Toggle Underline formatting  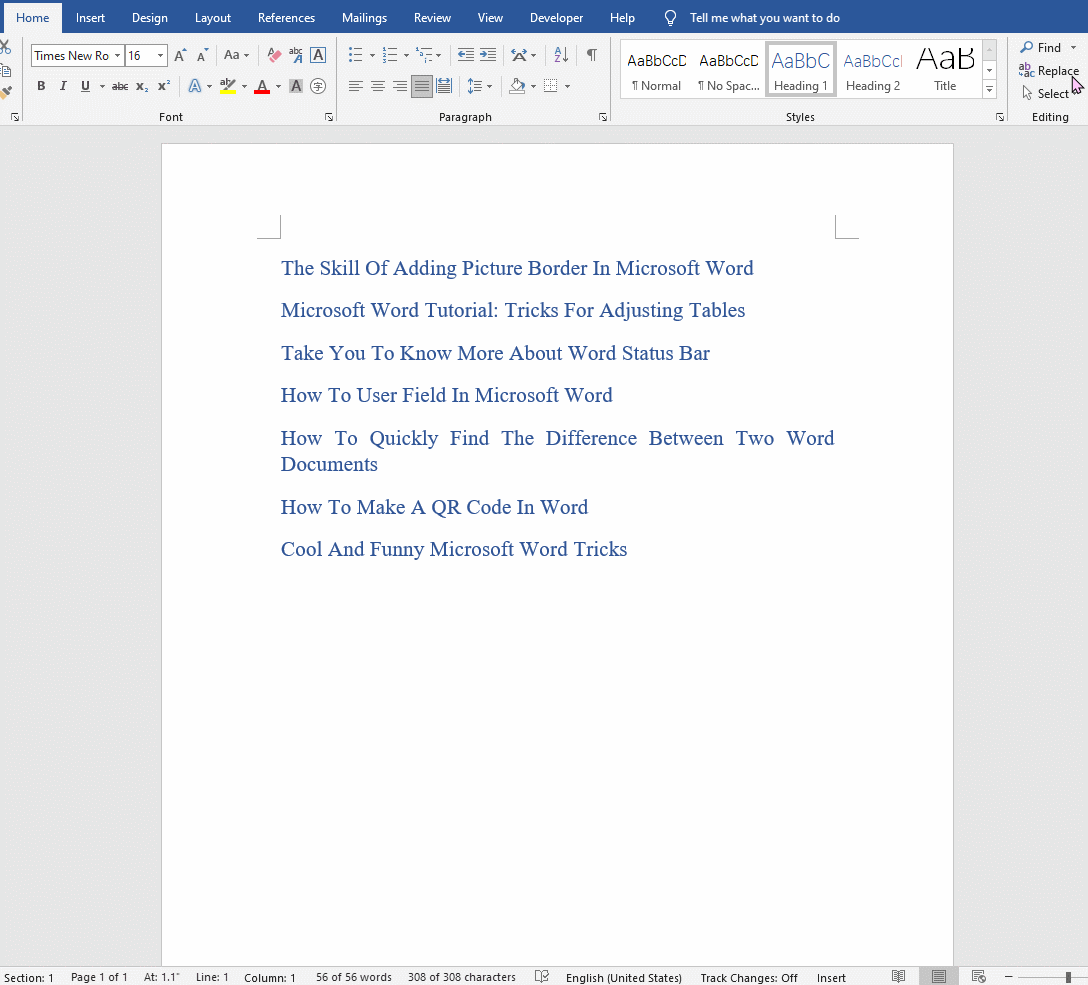(x=85, y=86)
